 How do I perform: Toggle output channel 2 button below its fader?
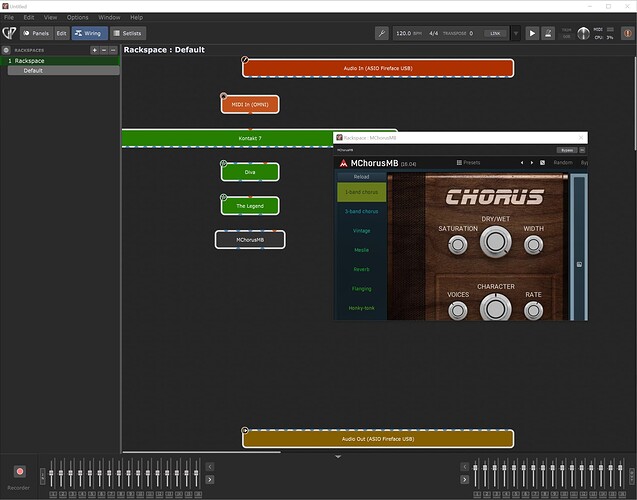[487, 494]
